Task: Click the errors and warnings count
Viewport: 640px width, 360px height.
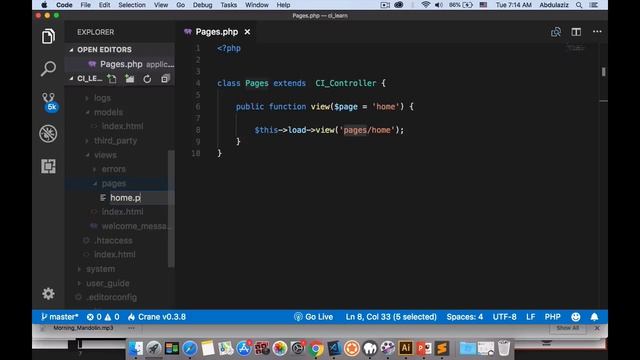Action: (103, 317)
